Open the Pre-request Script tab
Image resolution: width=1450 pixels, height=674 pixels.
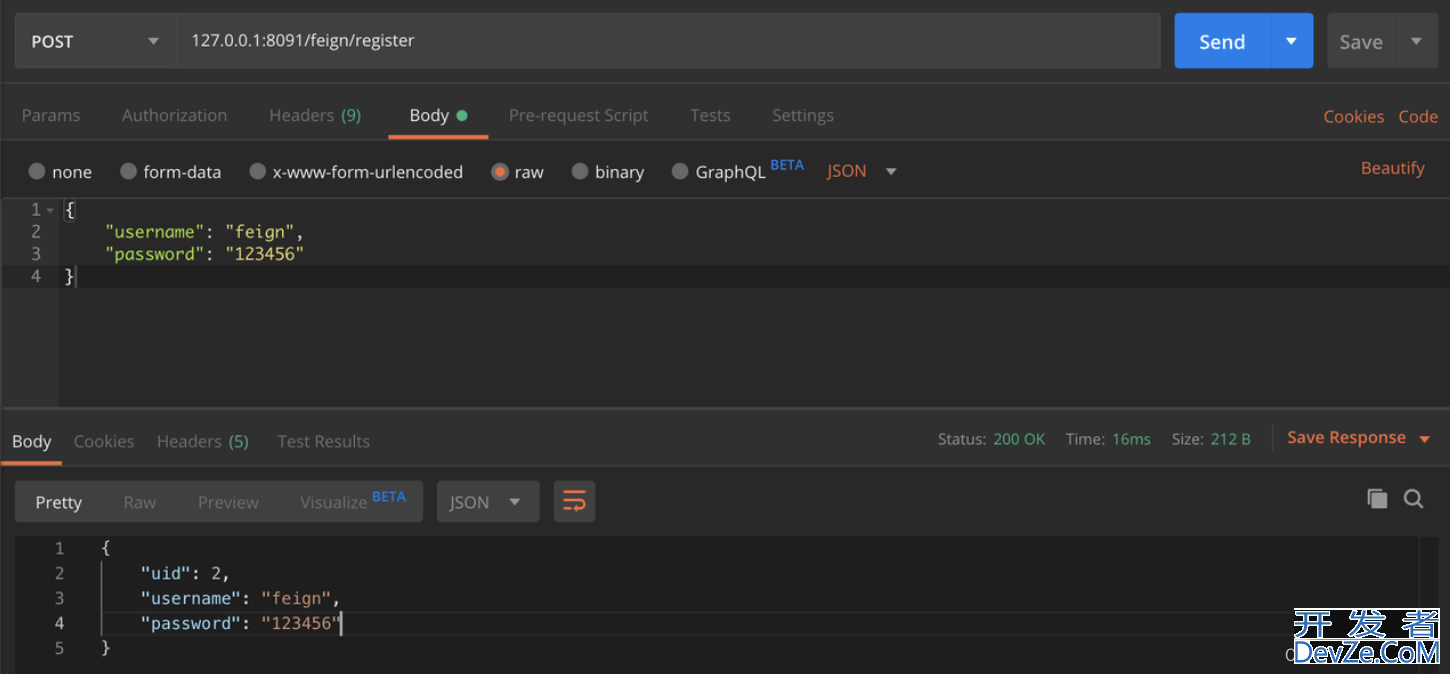pos(578,115)
